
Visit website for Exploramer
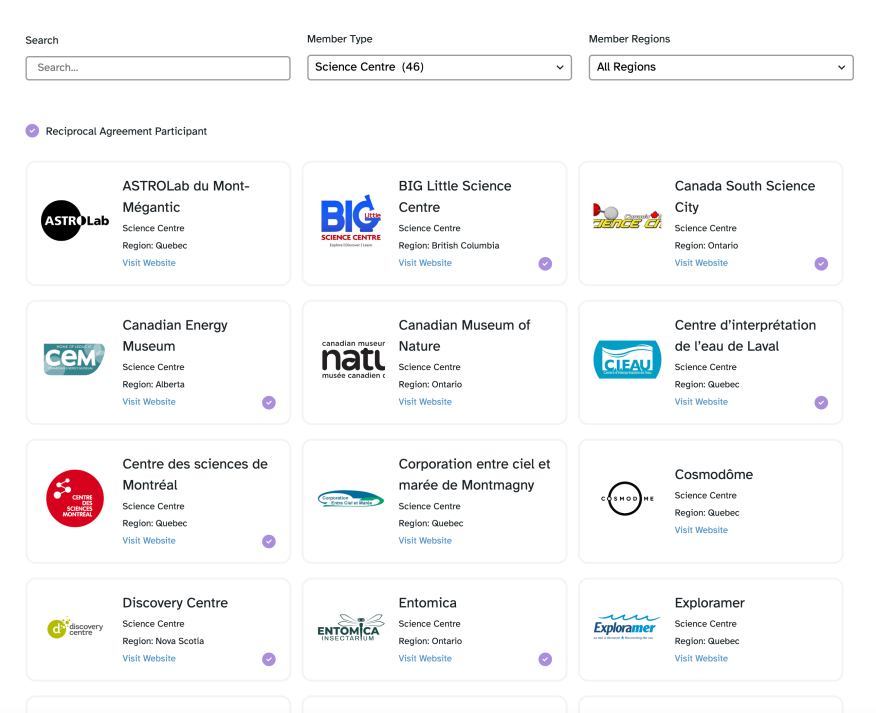point(701,658)
